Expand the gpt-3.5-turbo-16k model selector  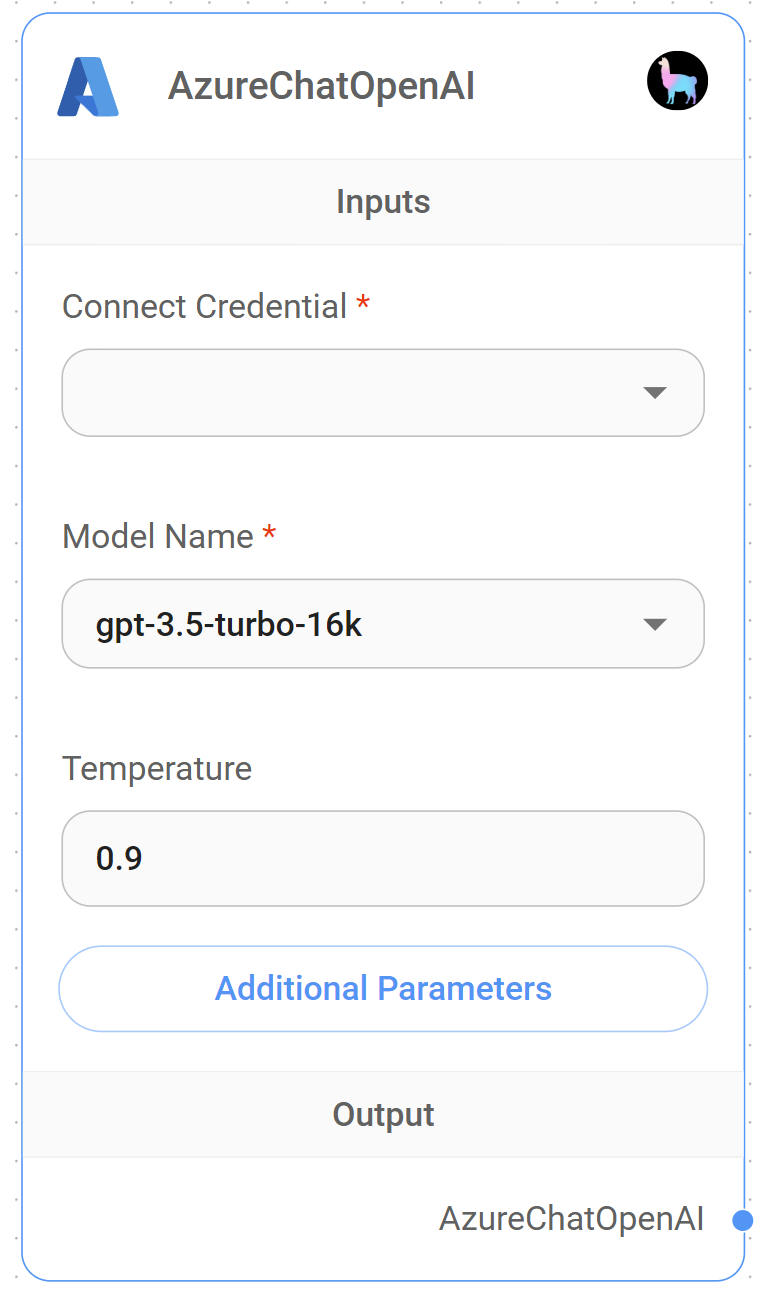click(383, 623)
